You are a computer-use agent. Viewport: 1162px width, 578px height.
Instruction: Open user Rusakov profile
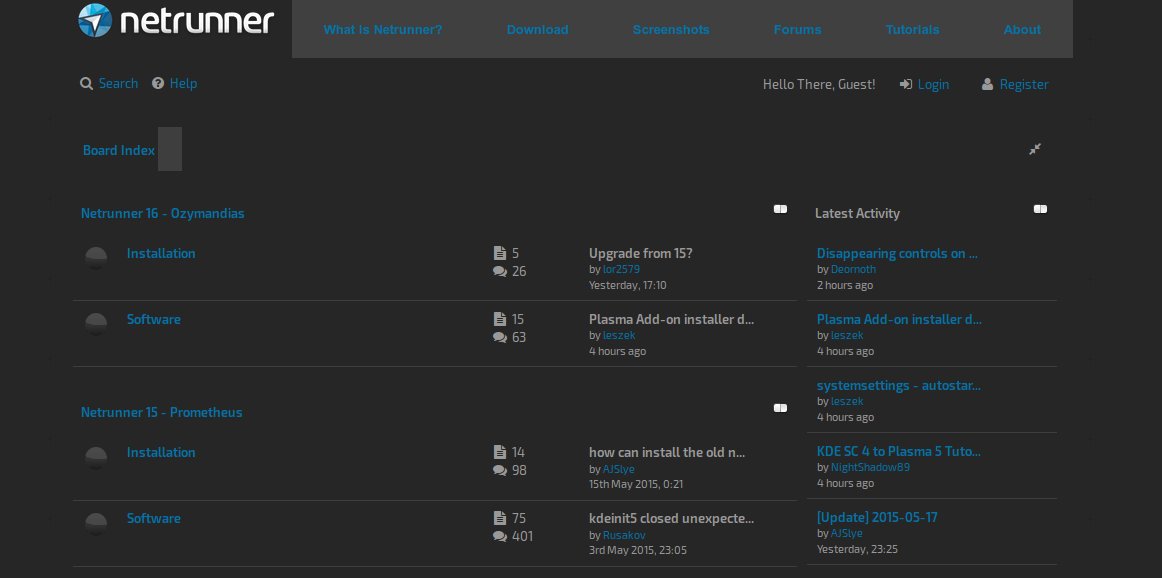(622, 535)
